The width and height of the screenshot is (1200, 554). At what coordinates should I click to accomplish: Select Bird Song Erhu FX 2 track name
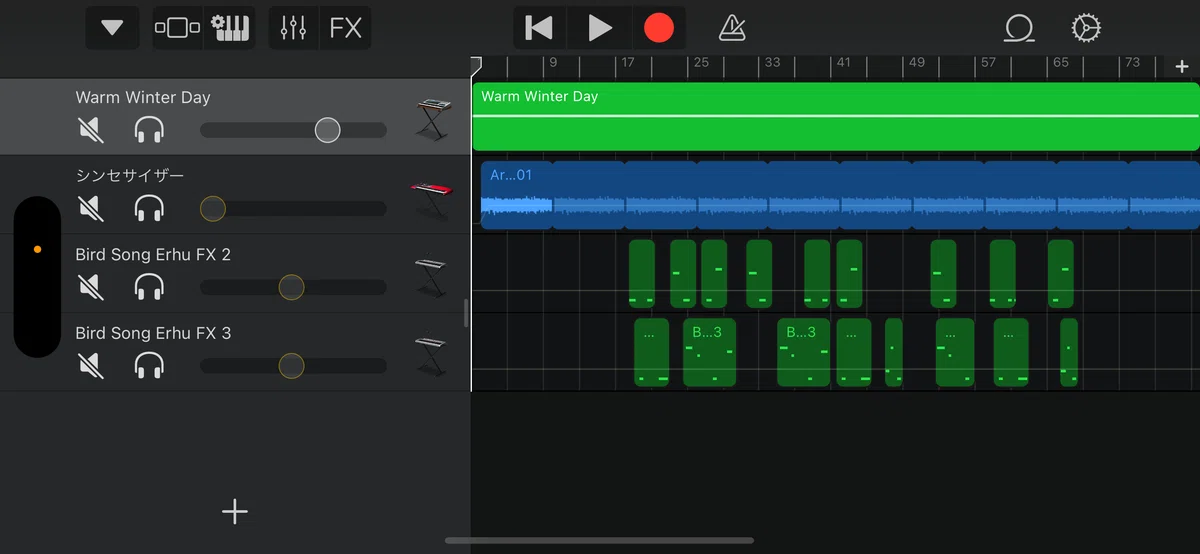tap(153, 255)
